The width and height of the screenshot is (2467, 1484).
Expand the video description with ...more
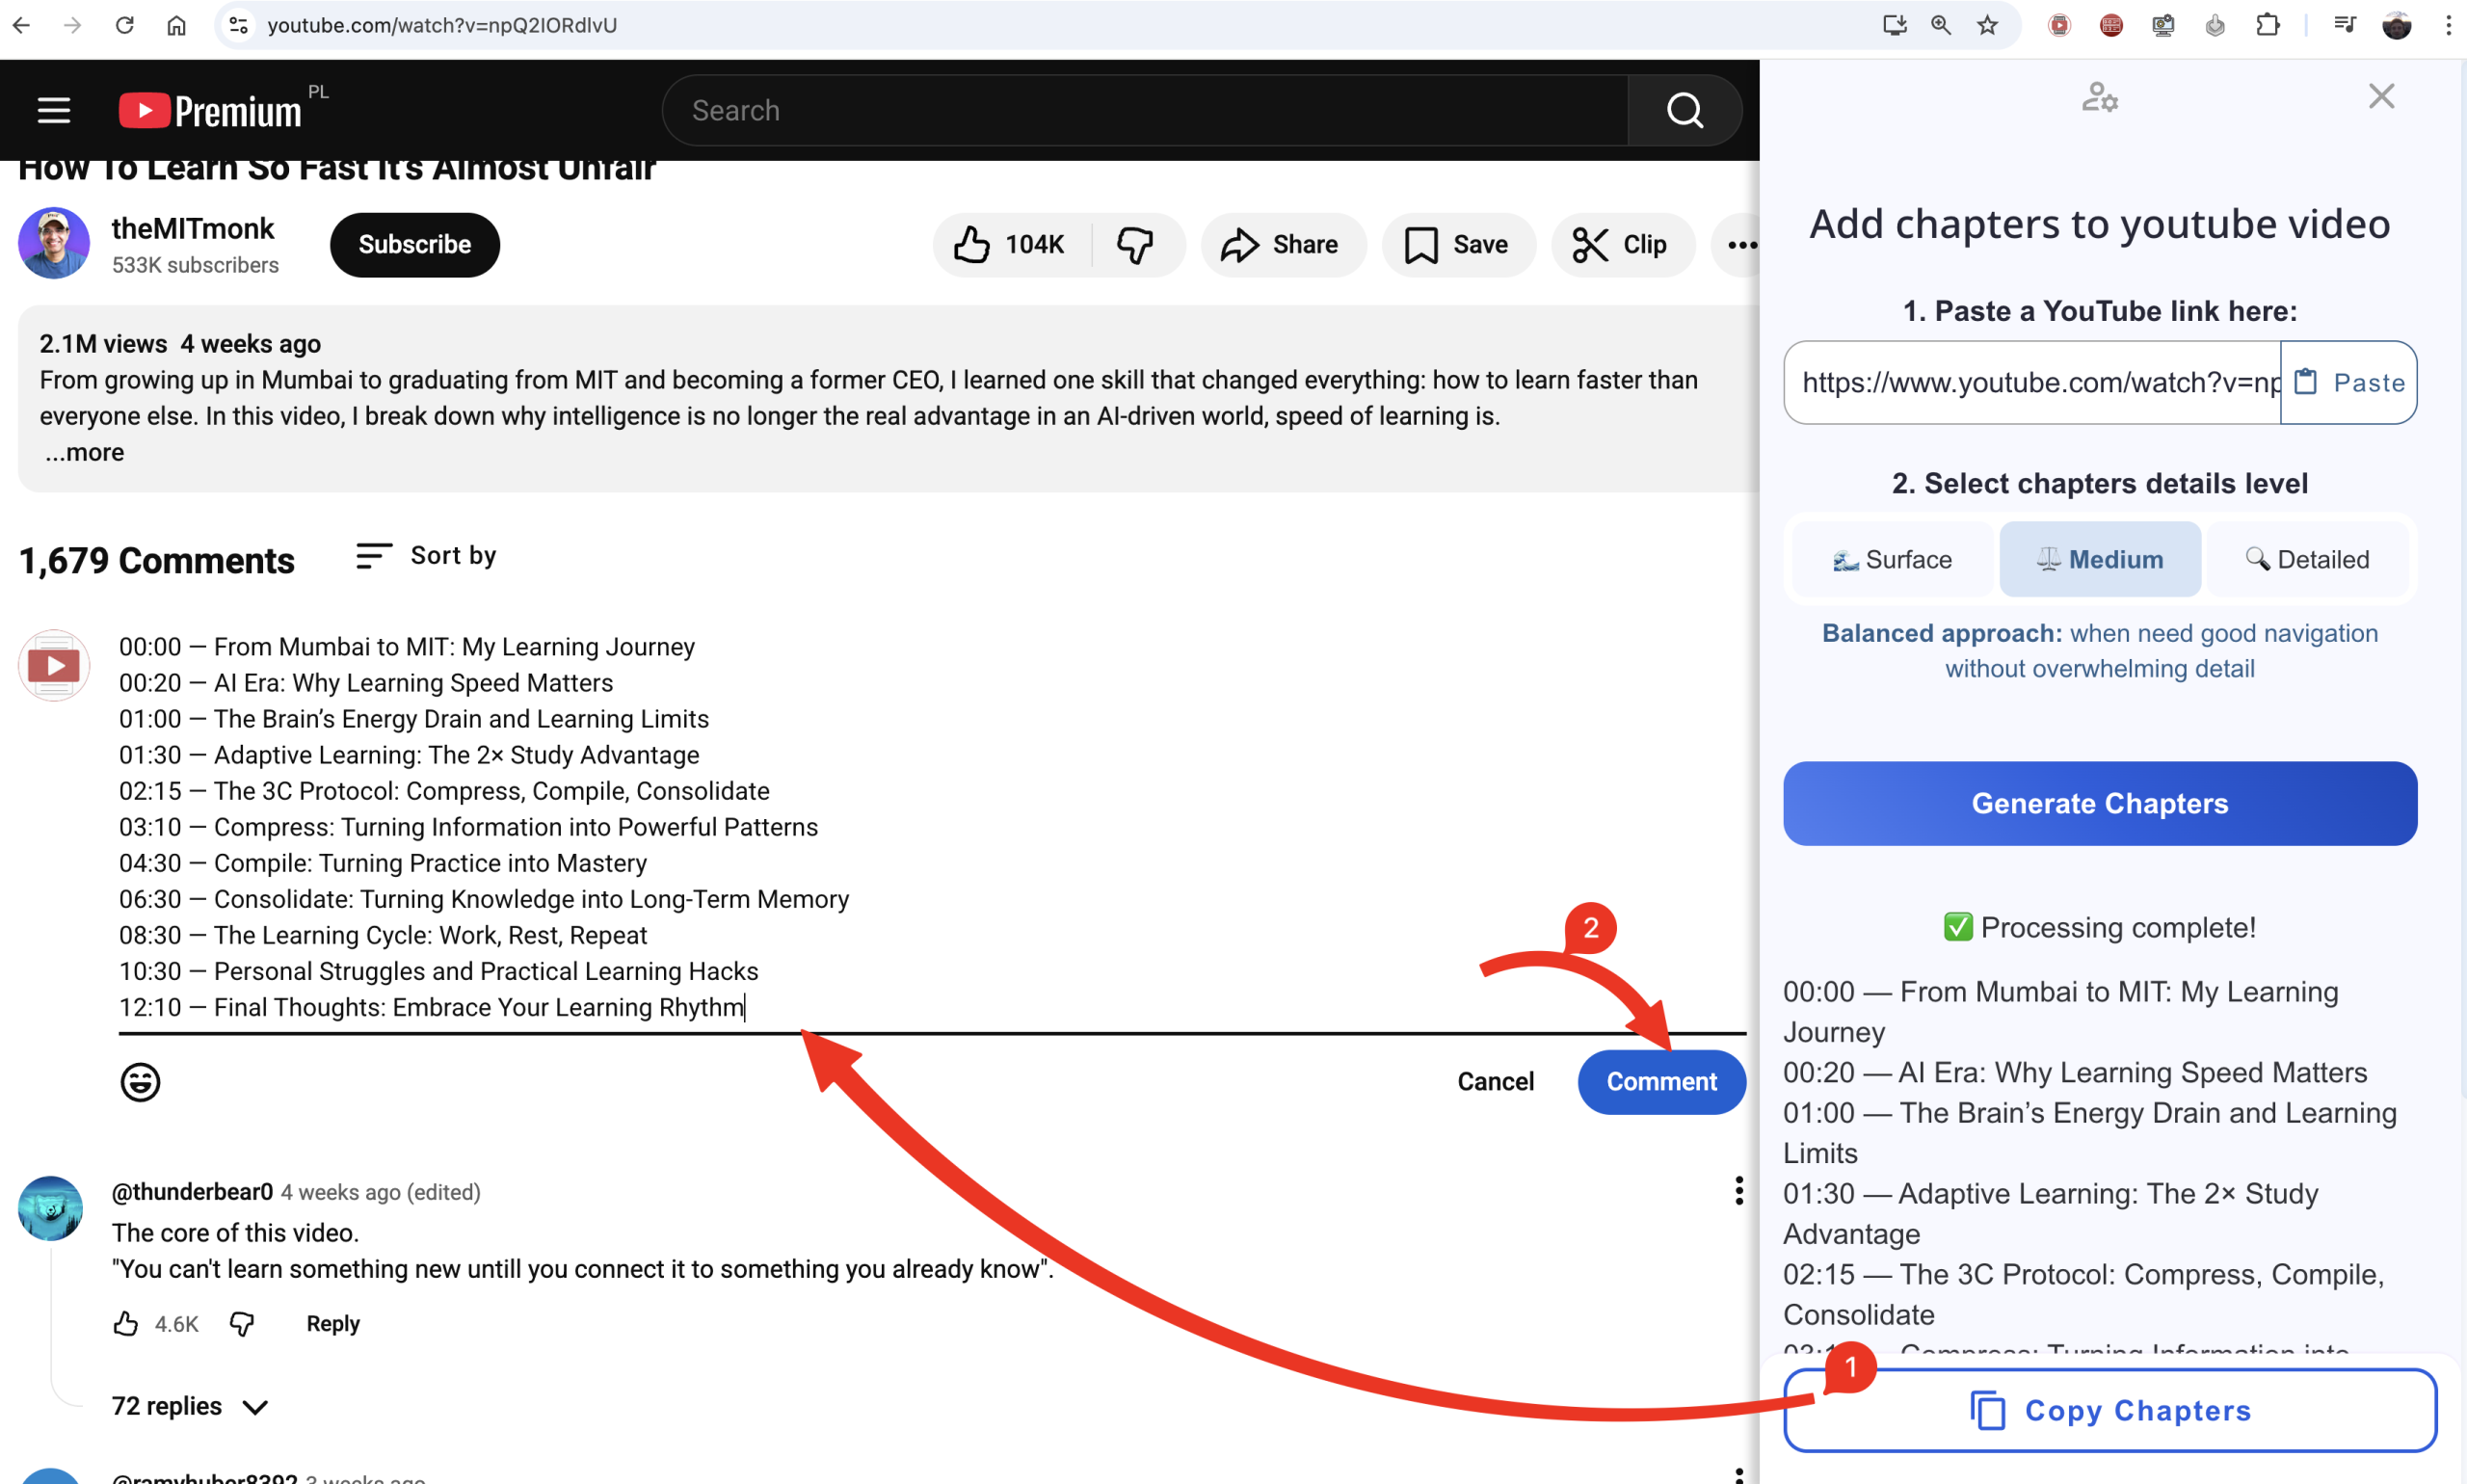click(x=84, y=452)
